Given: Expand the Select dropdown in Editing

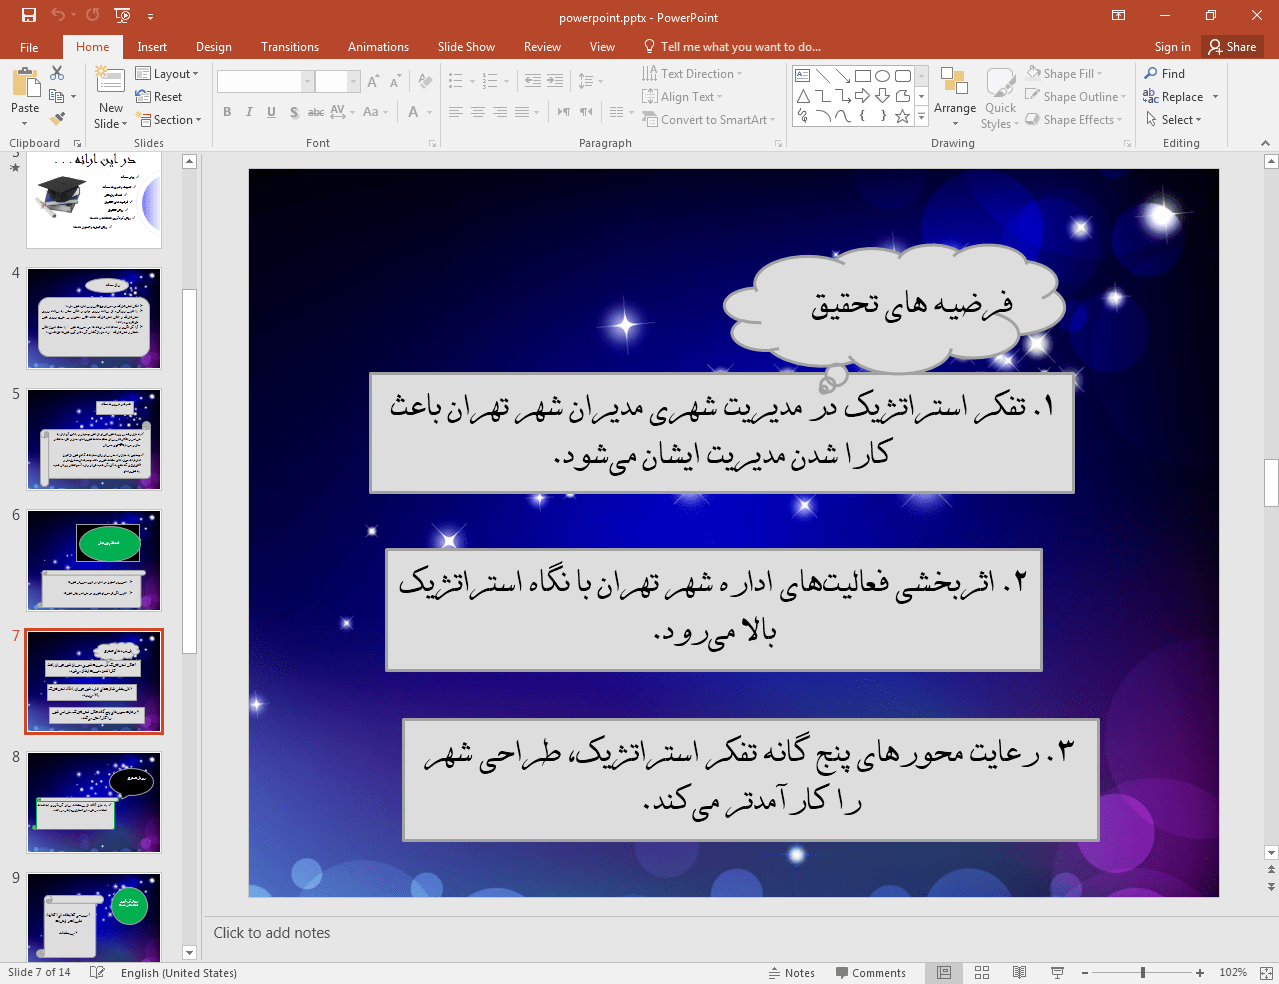Looking at the screenshot, I should click(1174, 120).
